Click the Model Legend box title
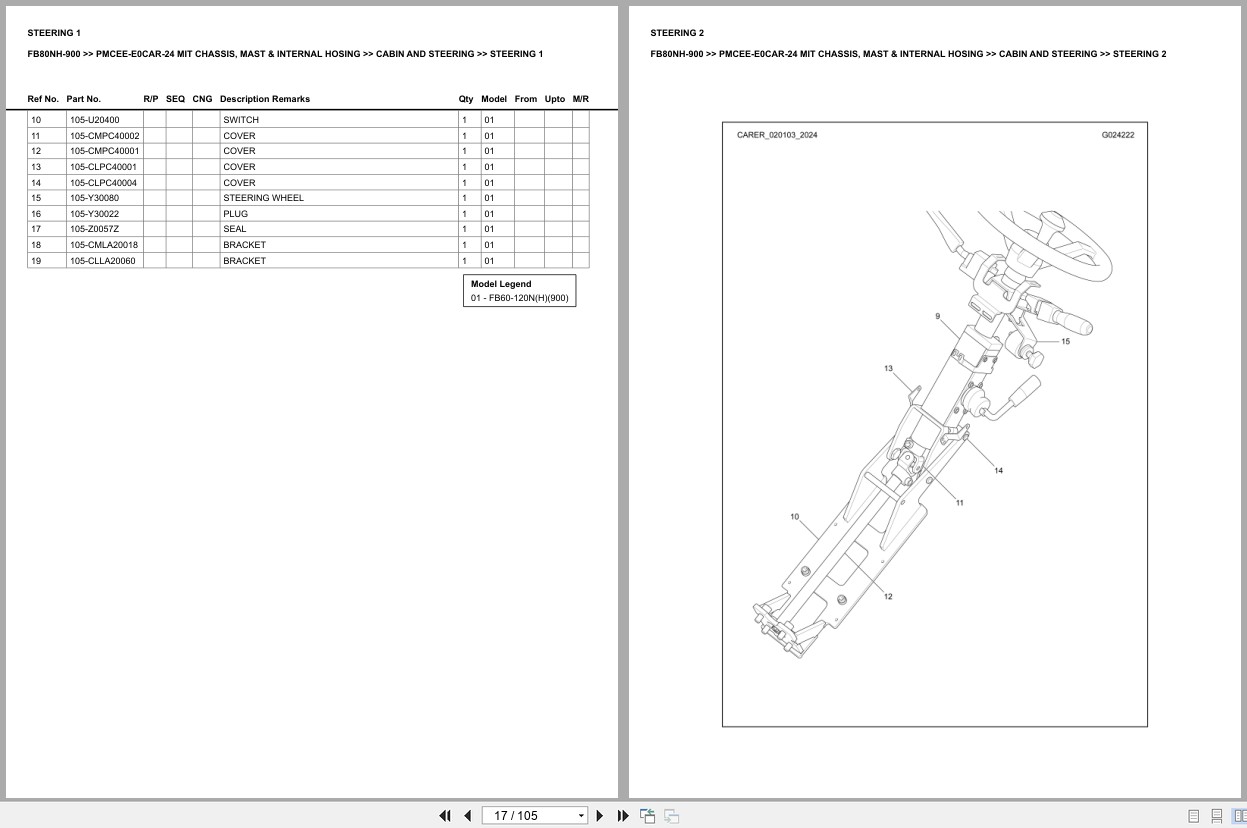Viewport: 1247px width, 828px height. 501,284
